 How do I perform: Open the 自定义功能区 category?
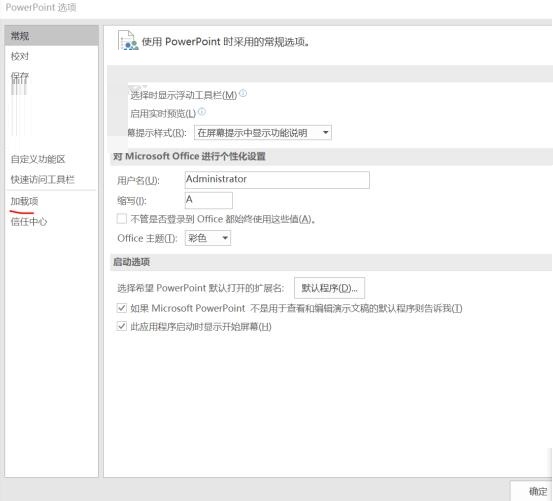point(38,159)
